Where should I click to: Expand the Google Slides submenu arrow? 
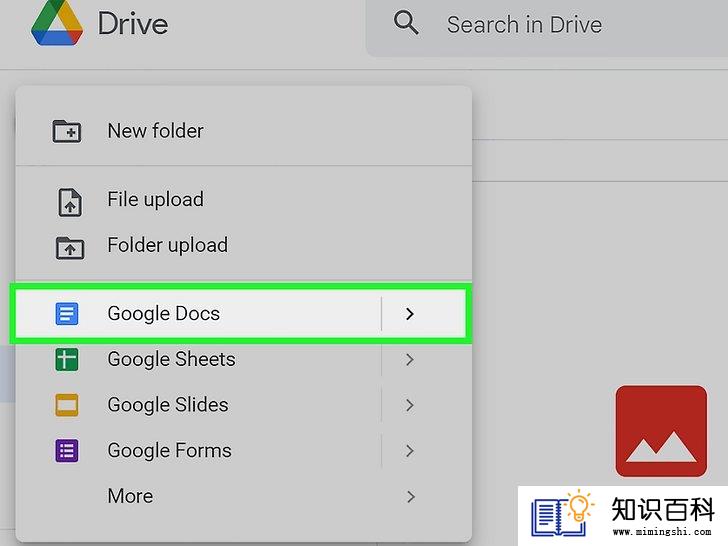click(410, 405)
